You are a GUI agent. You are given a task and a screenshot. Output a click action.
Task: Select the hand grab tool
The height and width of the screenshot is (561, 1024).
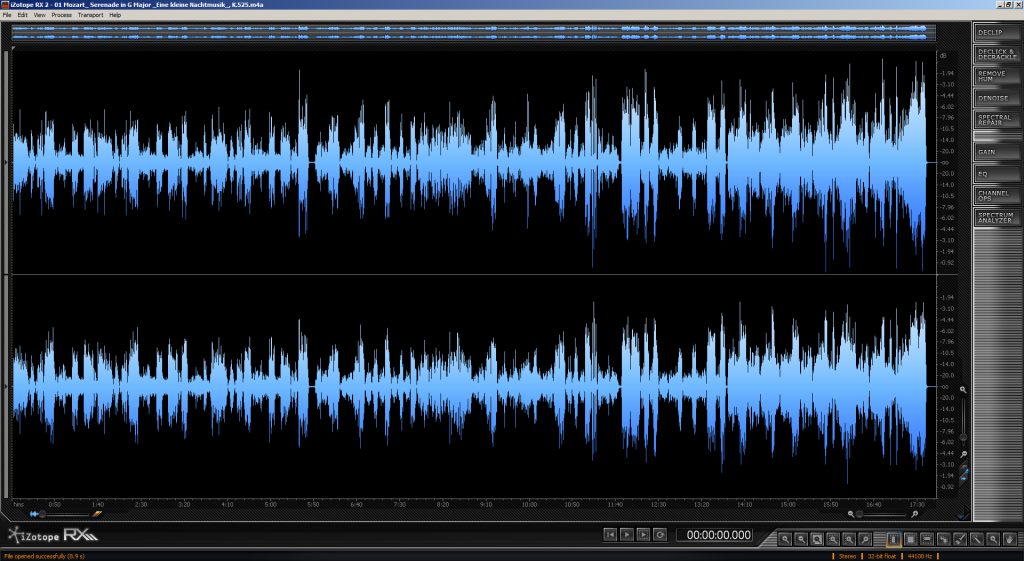coord(1010,539)
